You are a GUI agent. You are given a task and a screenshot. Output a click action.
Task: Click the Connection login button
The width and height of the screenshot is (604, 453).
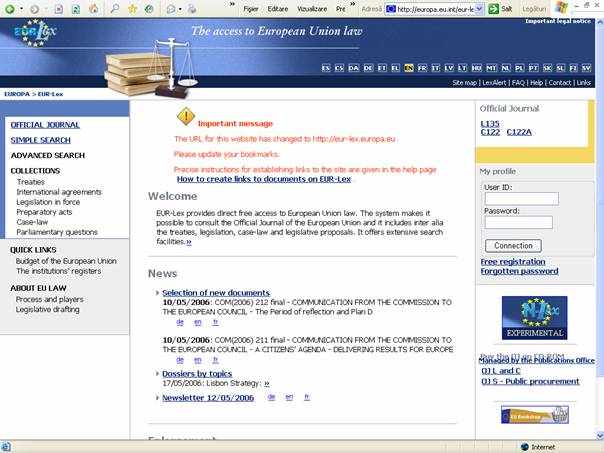click(x=513, y=246)
